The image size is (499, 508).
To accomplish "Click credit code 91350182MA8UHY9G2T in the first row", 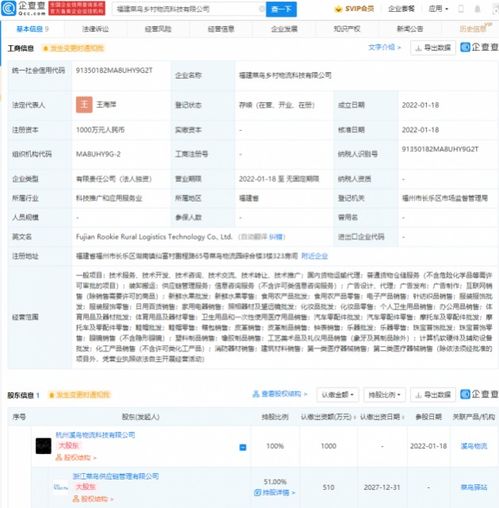I will coord(114,70).
